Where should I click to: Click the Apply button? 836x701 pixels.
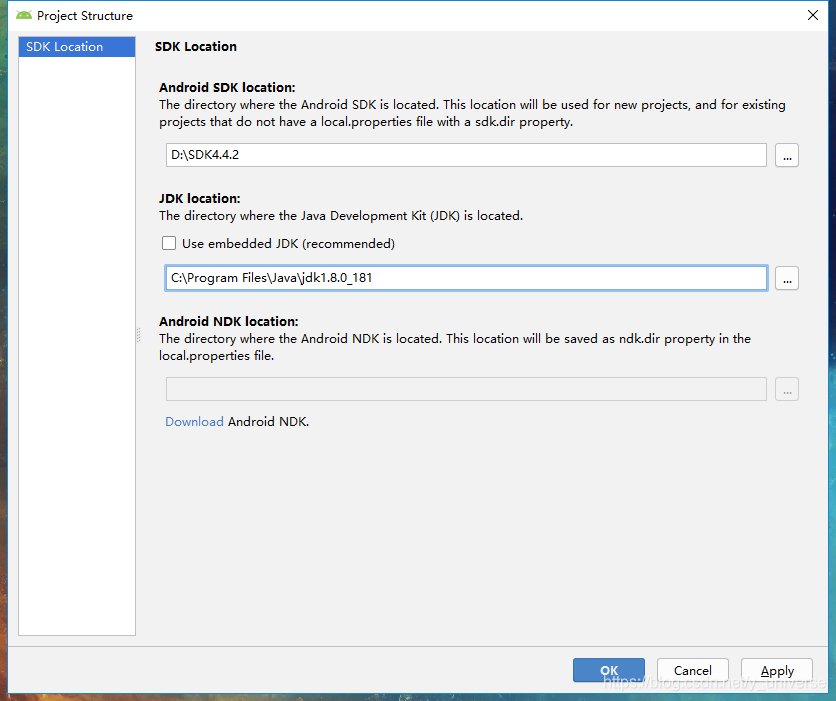point(777,670)
